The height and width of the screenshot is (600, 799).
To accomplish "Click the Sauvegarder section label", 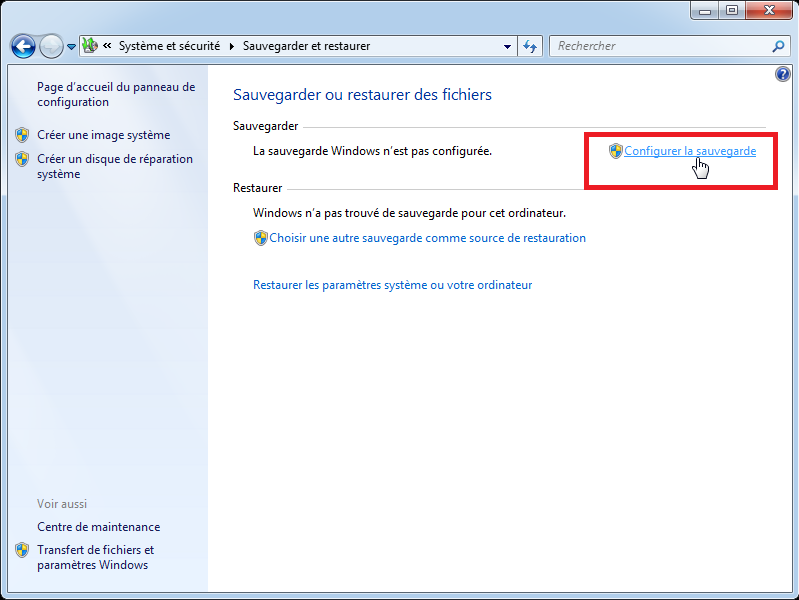I will pos(265,126).
